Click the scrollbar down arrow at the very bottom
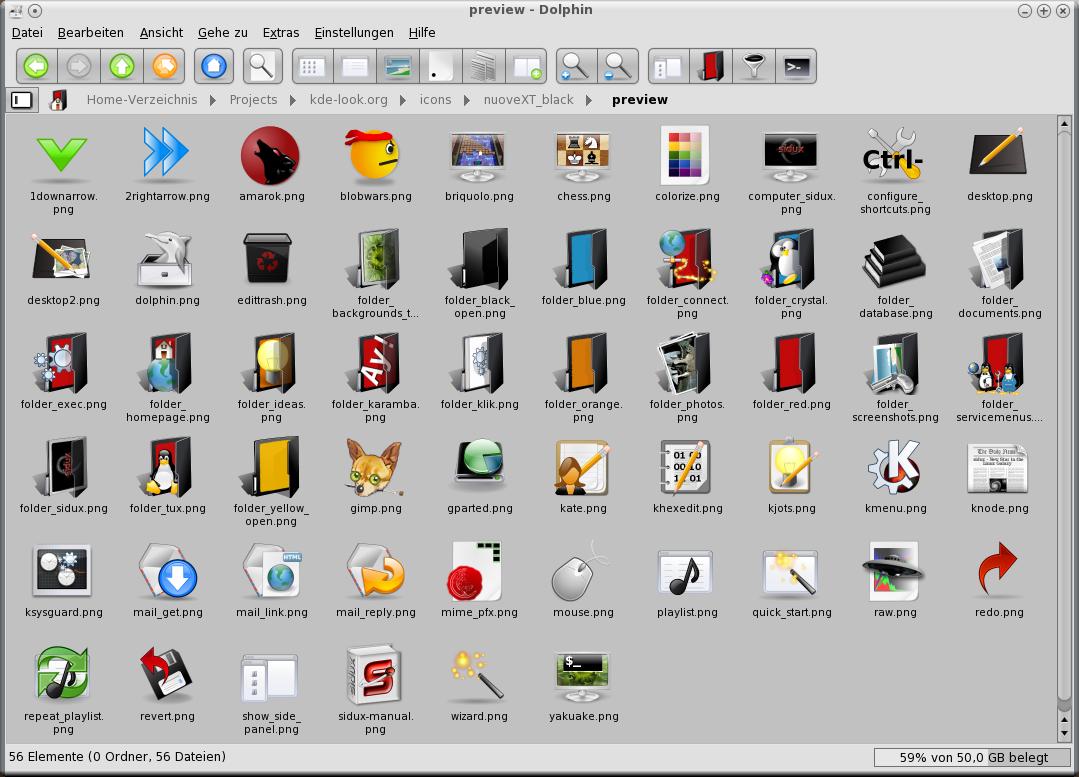Image resolution: width=1079 pixels, height=777 pixels. coord(1064,734)
